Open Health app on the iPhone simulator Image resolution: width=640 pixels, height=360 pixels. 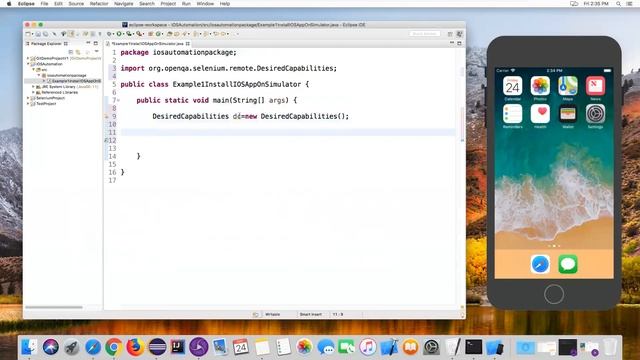[x=540, y=114]
